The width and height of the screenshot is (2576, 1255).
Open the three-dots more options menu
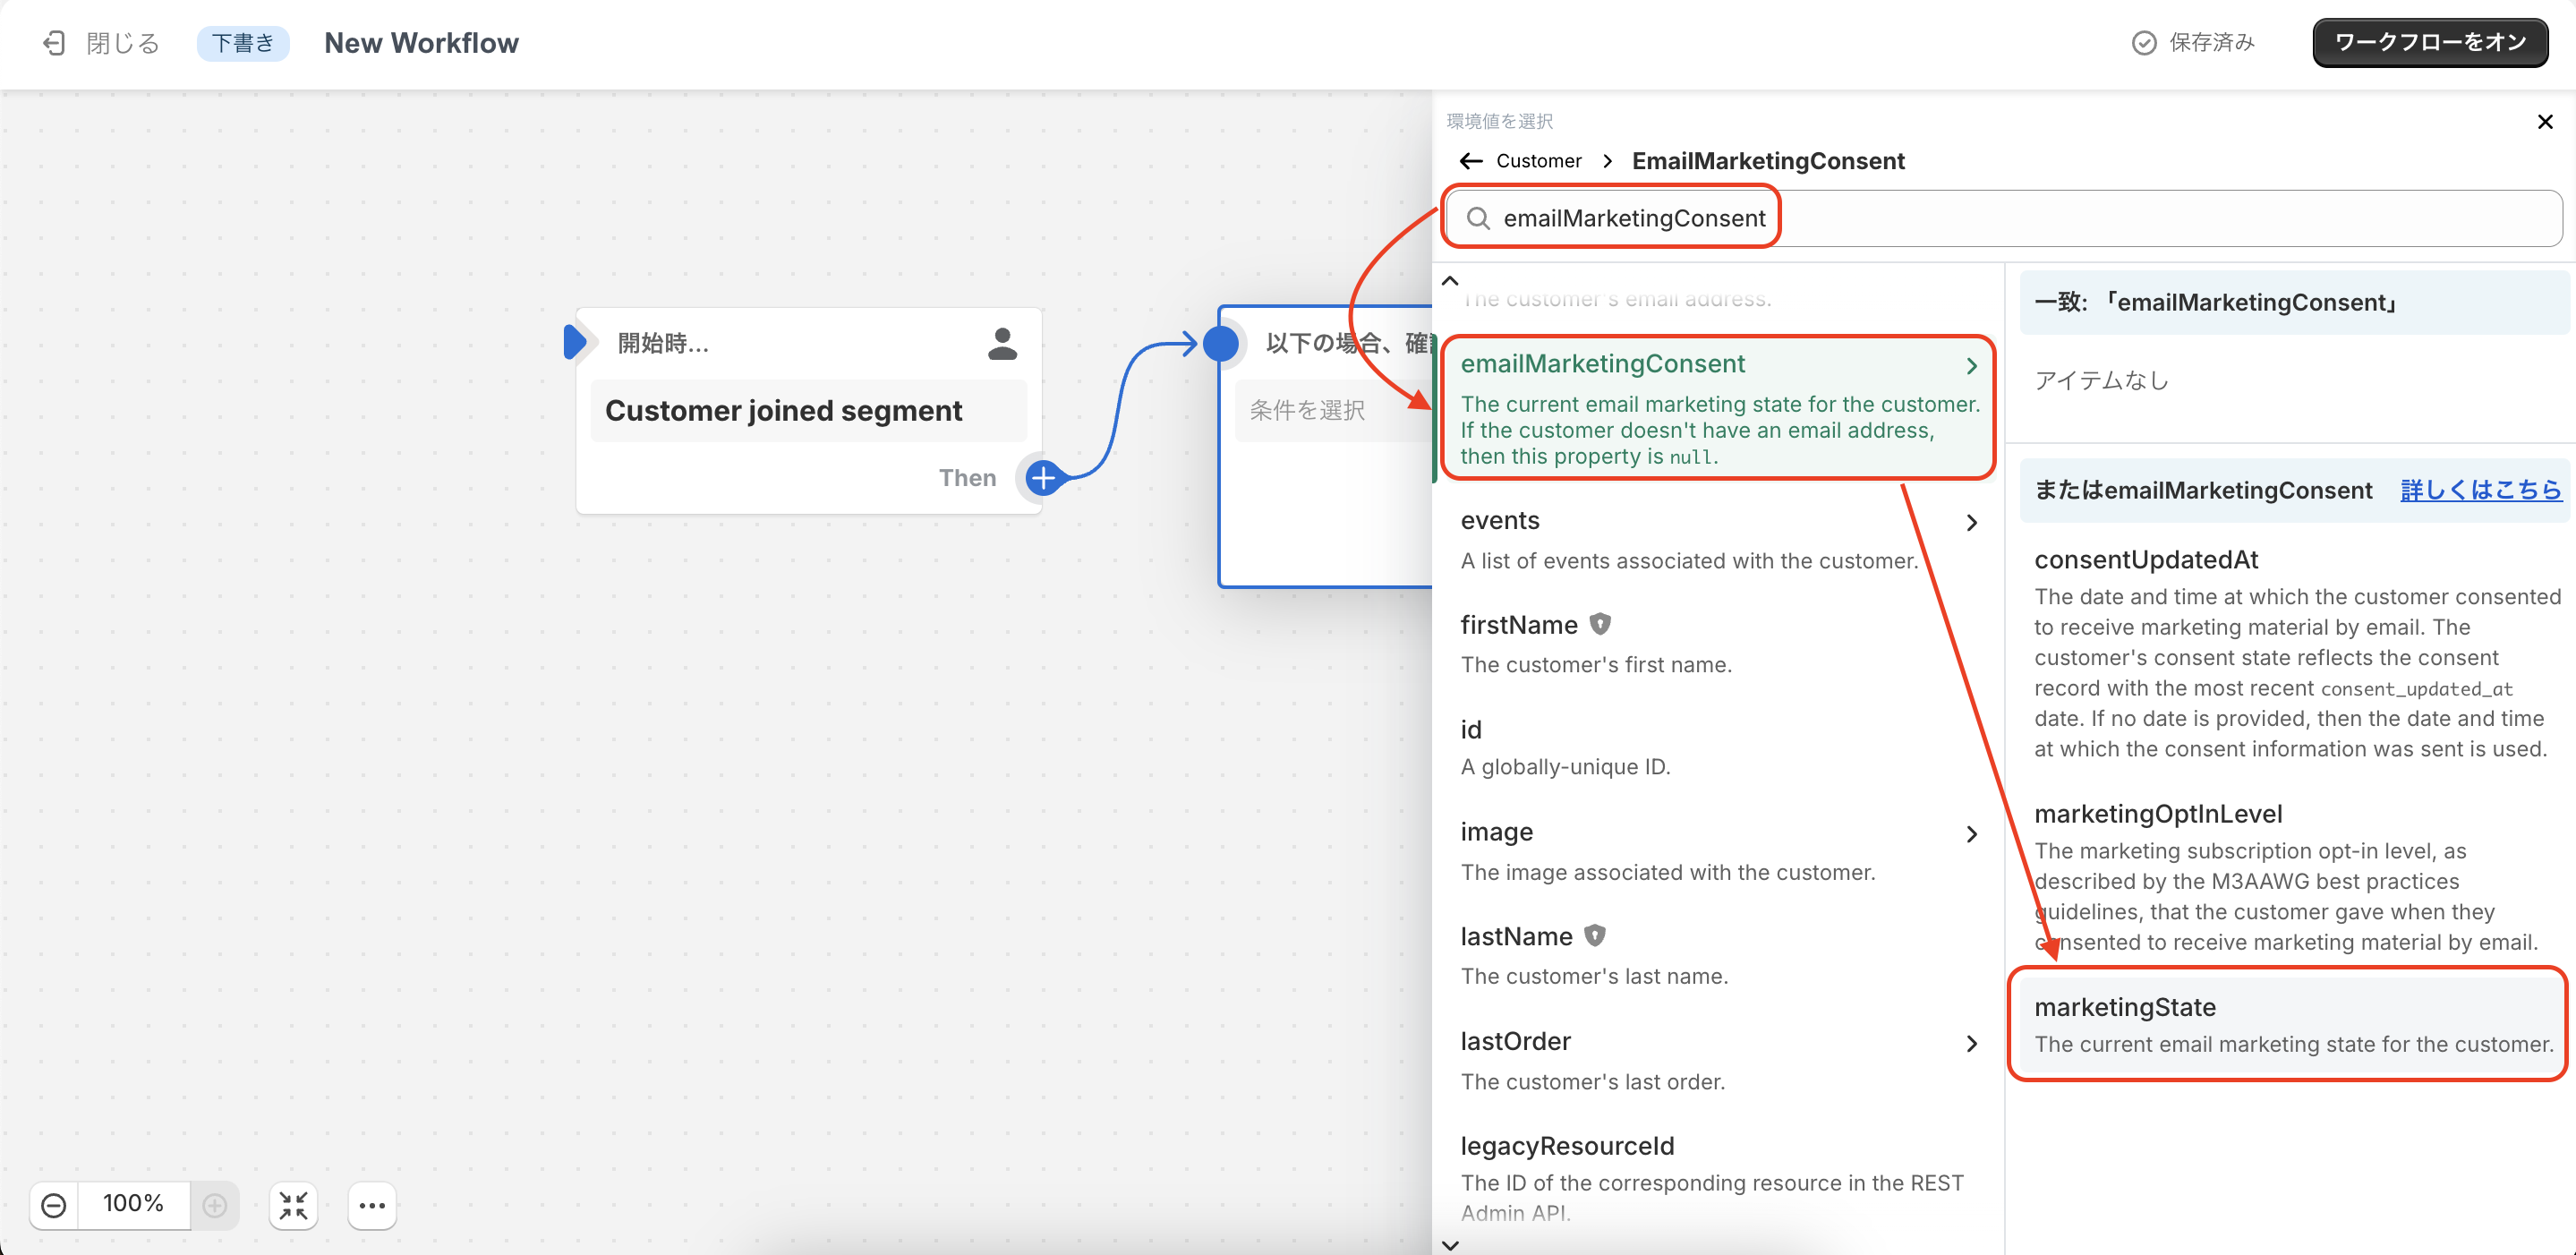(x=372, y=1205)
